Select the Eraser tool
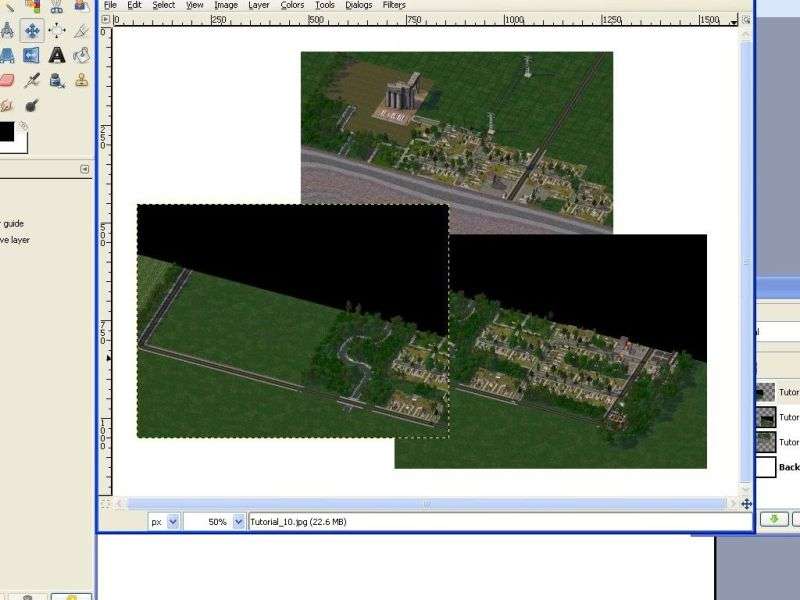 point(7,80)
